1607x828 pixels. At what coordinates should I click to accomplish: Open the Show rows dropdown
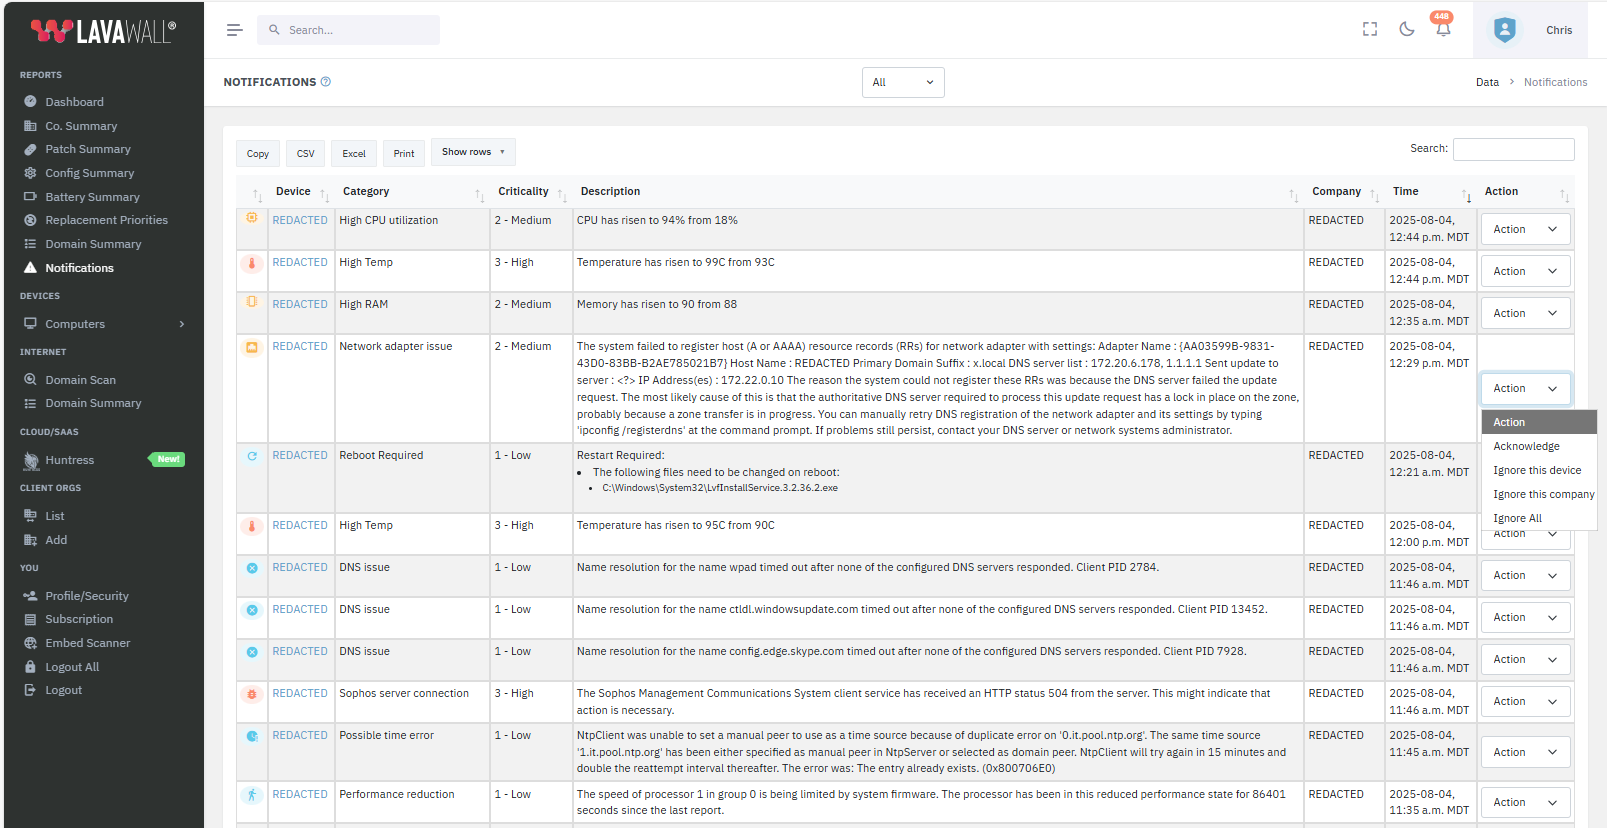[x=473, y=152]
